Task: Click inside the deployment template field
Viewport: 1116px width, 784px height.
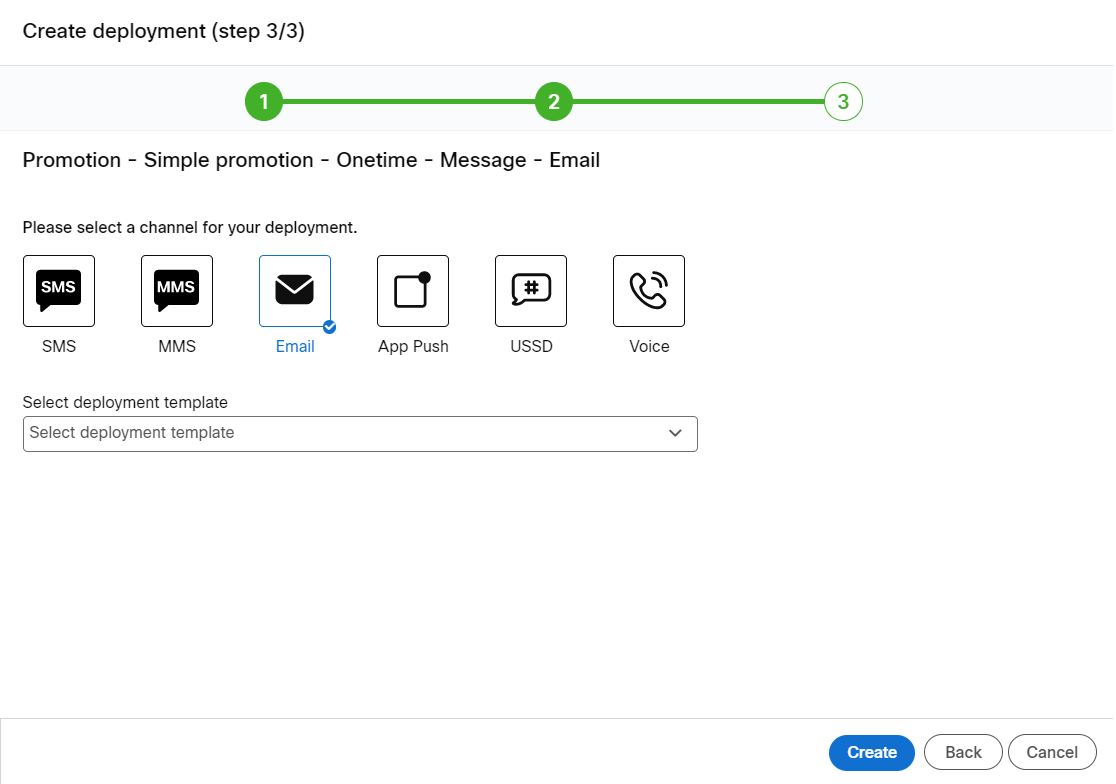Action: [300, 433]
